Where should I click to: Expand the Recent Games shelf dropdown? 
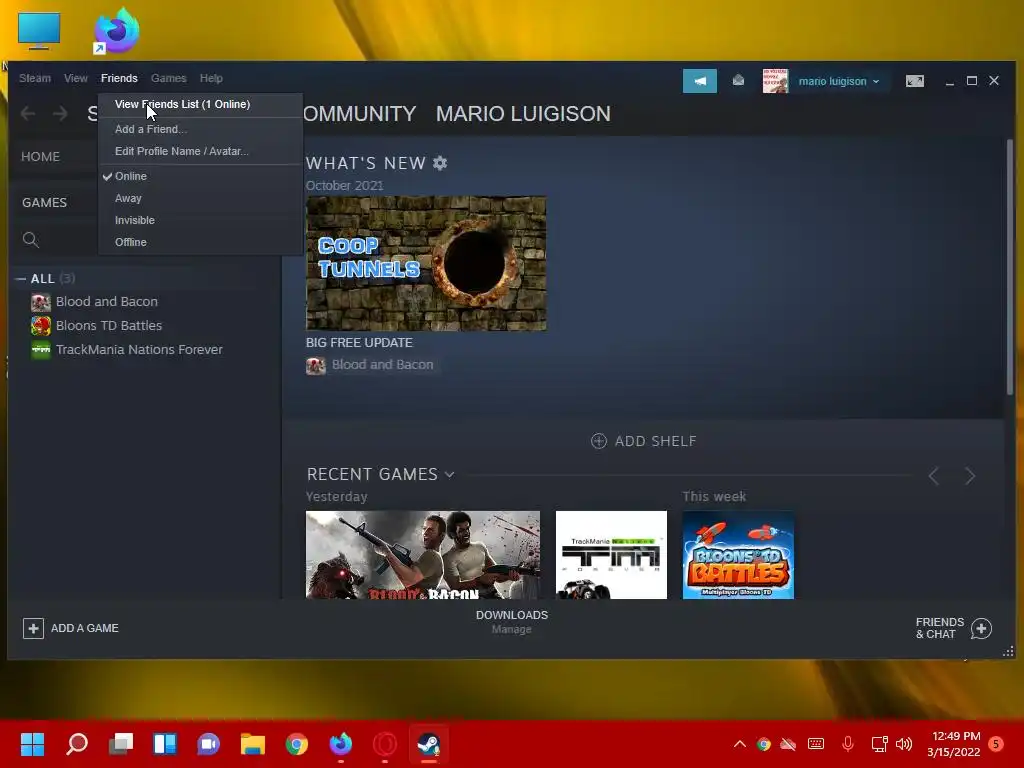(x=449, y=475)
